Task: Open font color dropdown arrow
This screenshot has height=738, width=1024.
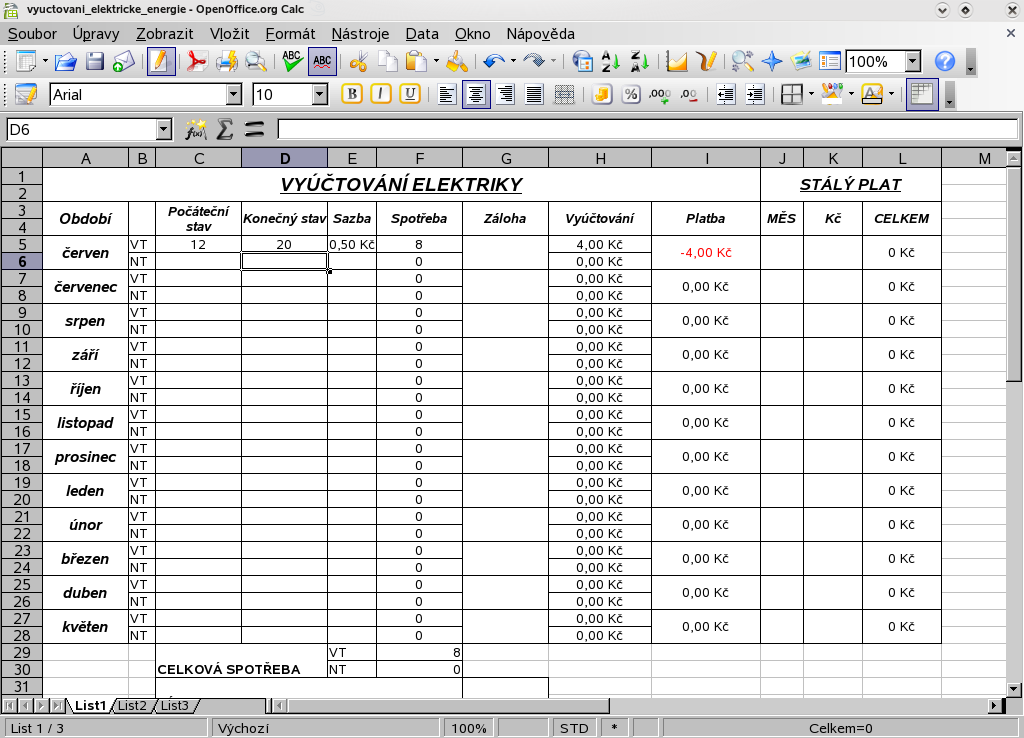Action: point(891,95)
